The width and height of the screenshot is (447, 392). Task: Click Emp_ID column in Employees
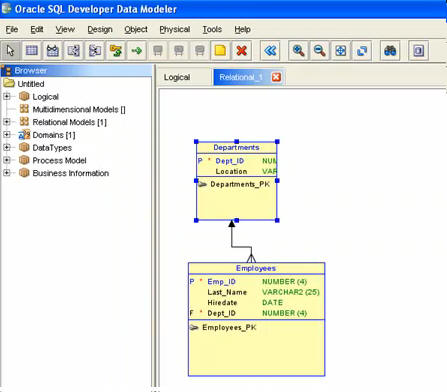pyautogui.click(x=221, y=282)
